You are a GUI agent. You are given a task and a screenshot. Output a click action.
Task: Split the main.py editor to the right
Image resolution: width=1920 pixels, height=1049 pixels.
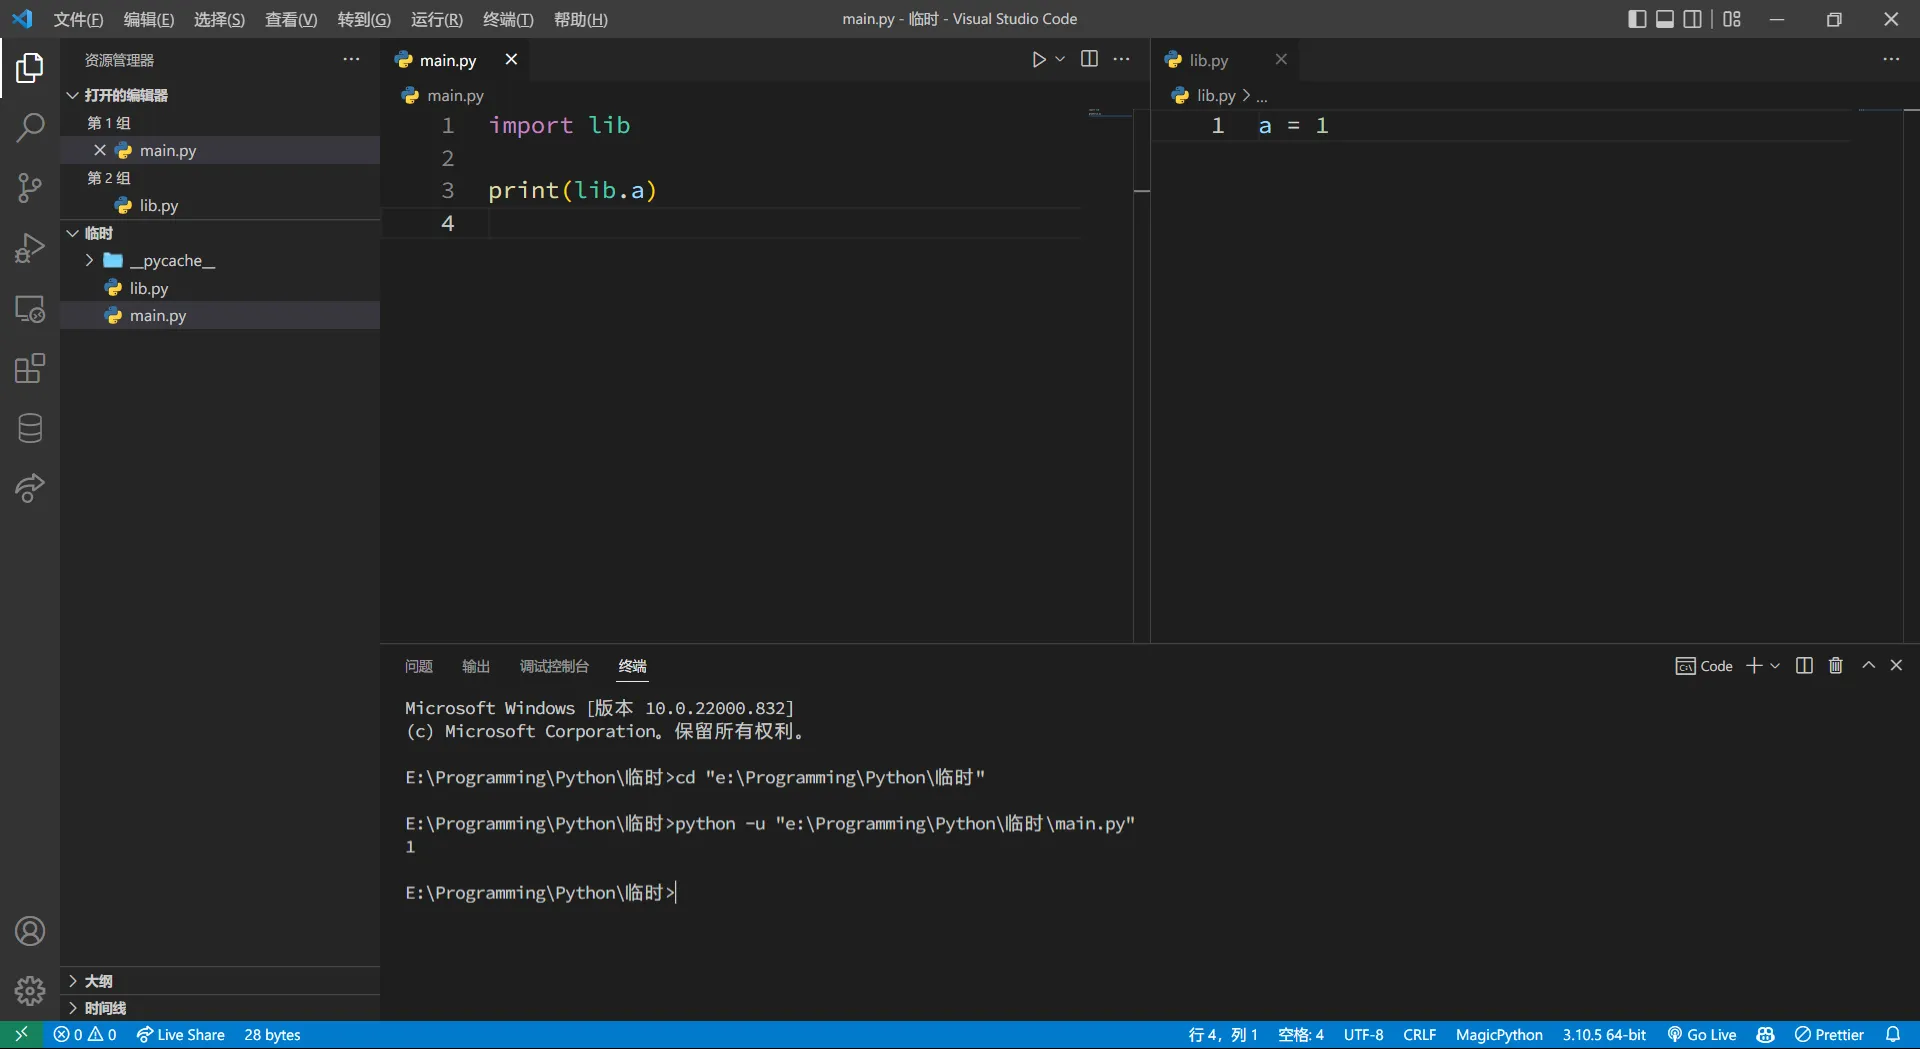[x=1089, y=60]
